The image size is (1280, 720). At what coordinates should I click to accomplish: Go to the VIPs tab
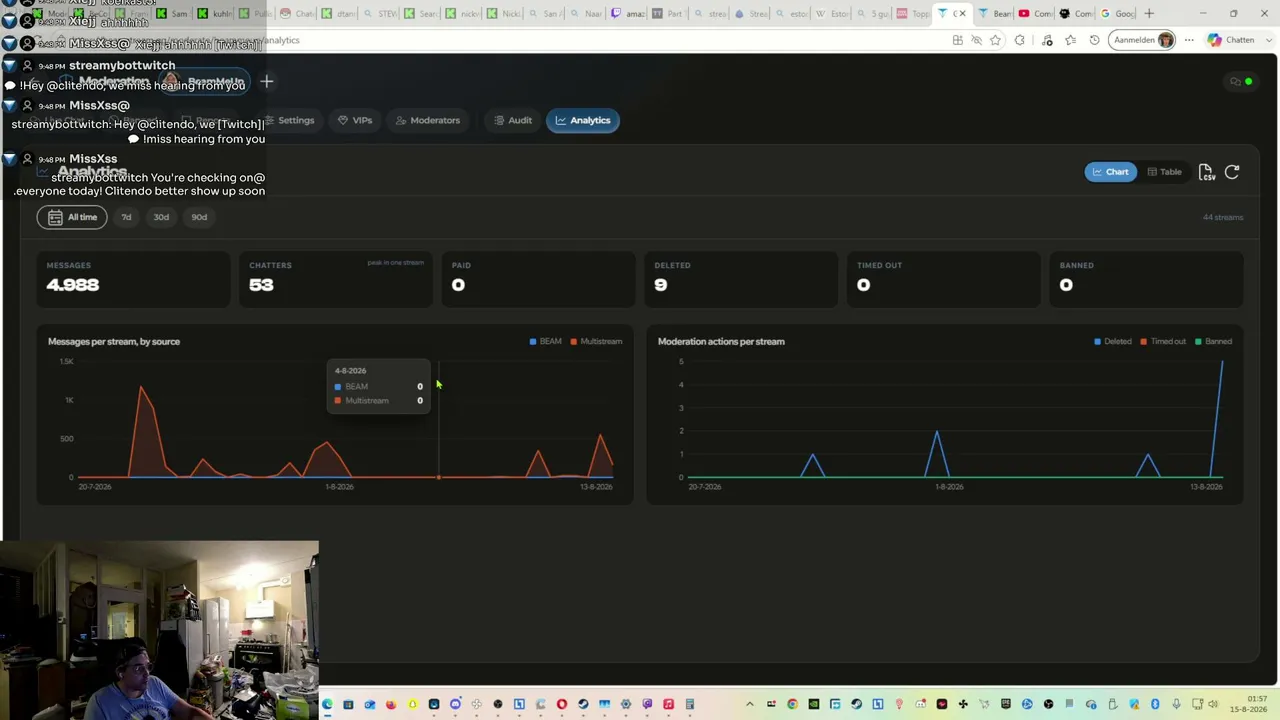coord(355,120)
